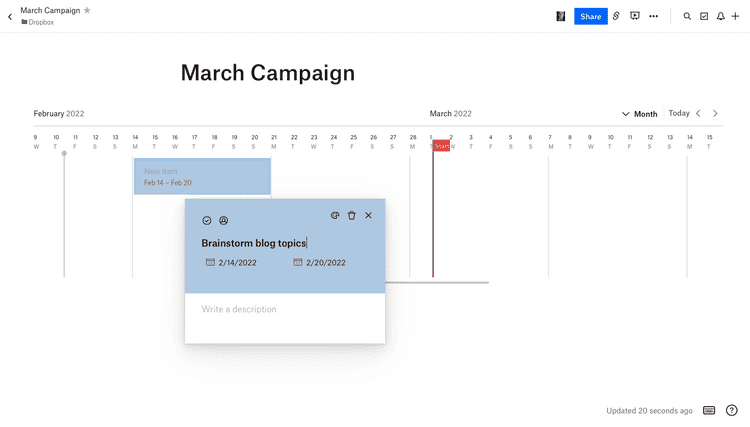Click the blue Share button

click(590, 16)
